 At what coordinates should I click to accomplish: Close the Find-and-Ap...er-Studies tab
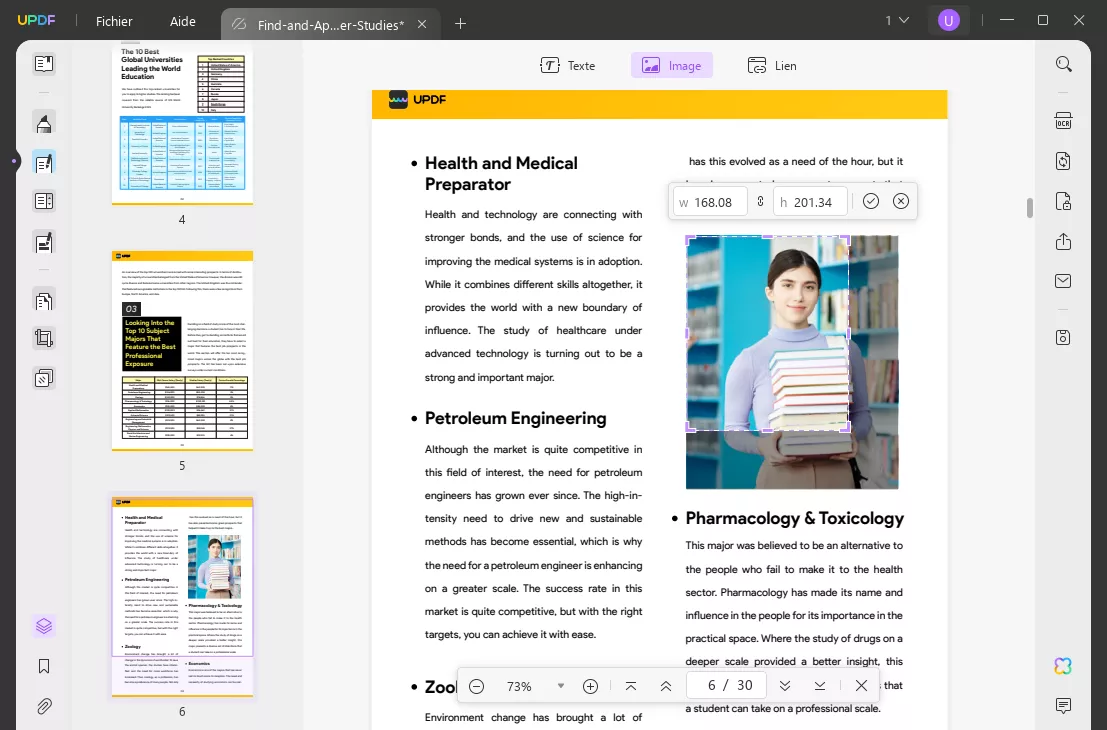(x=422, y=25)
